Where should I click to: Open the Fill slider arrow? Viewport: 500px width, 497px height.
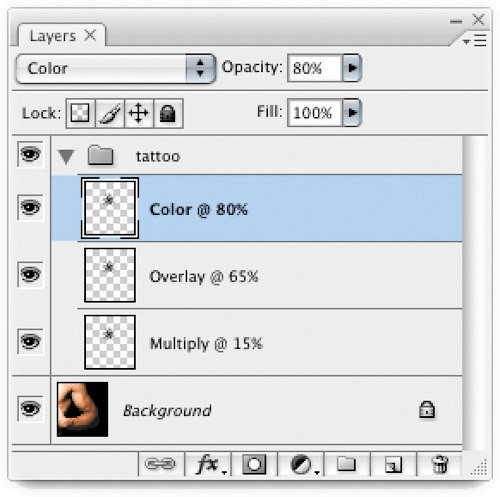(x=352, y=112)
